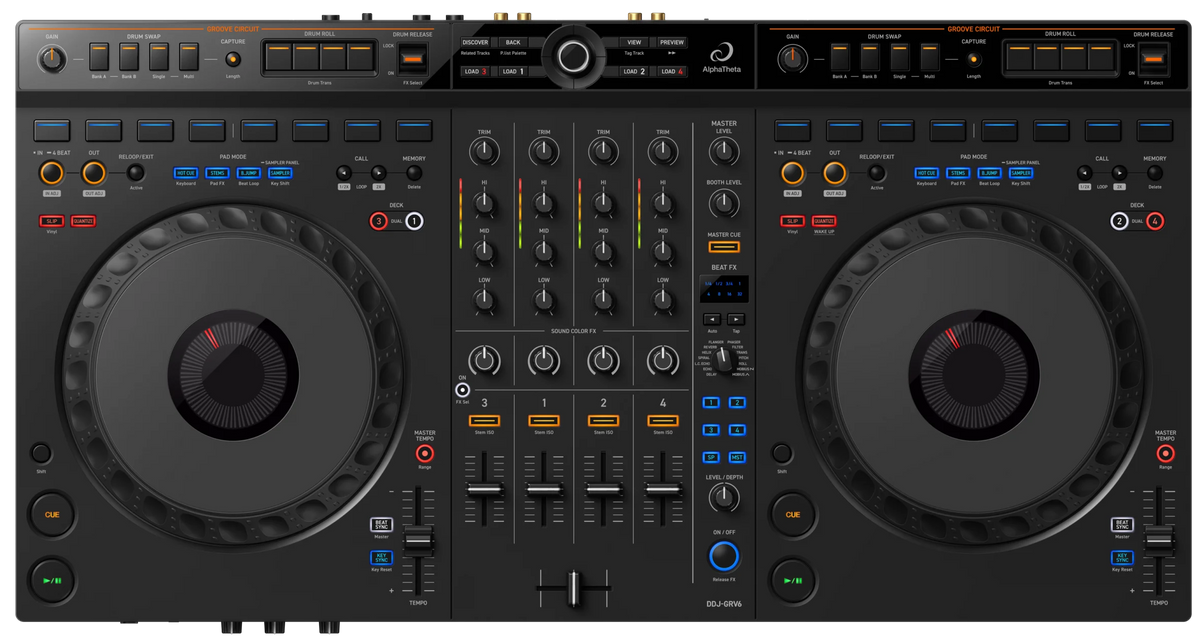Click the LOAD 2 button
Viewport: 1200px width, 642px height.
click(634, 72)
